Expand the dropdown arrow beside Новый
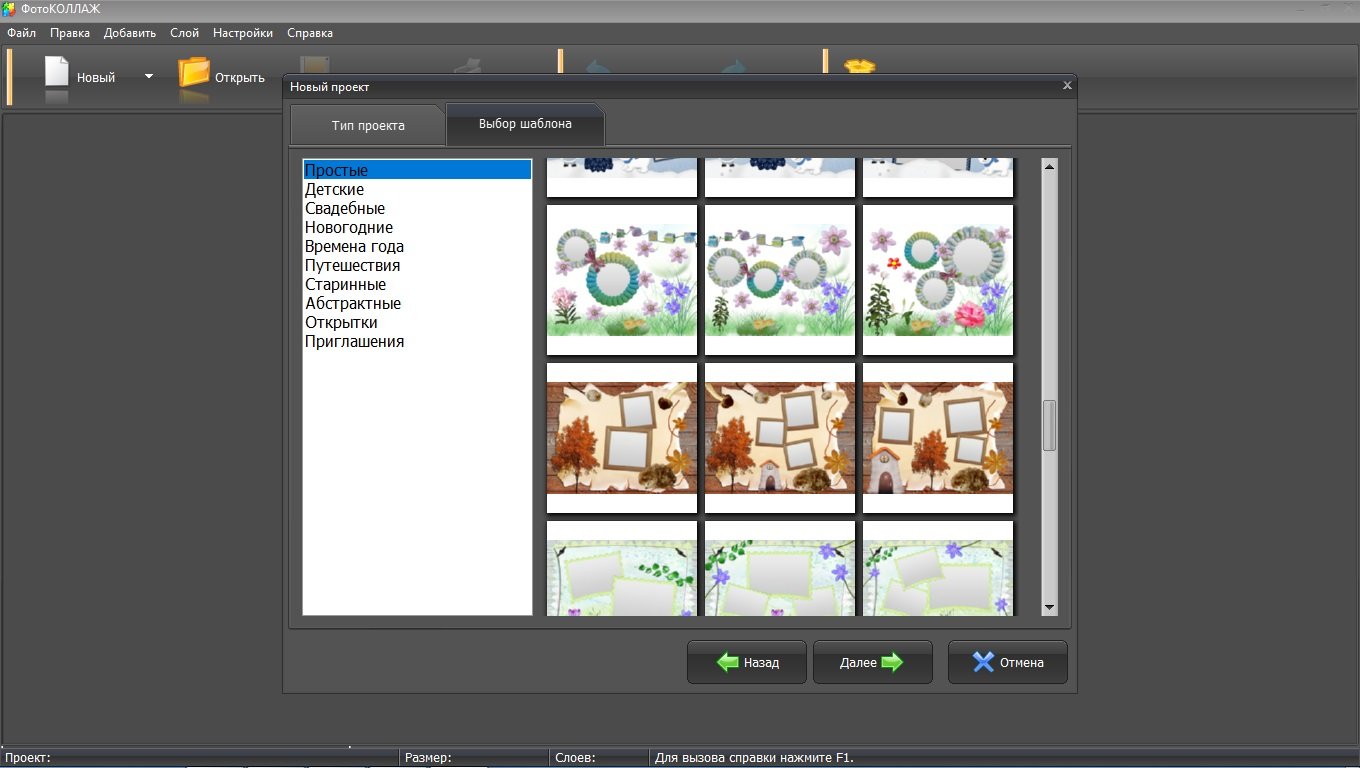1360x768 pixels. click(149, 76)
